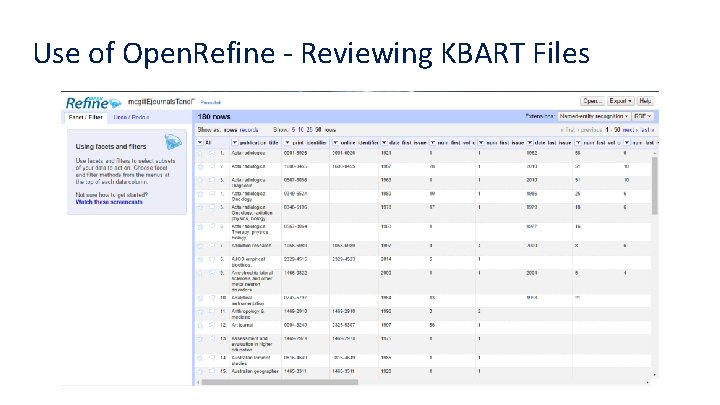Open print_identifier column dropdown arrow
Image resolution: width=720 pixels, height=405 pixels.
(287, 143)
